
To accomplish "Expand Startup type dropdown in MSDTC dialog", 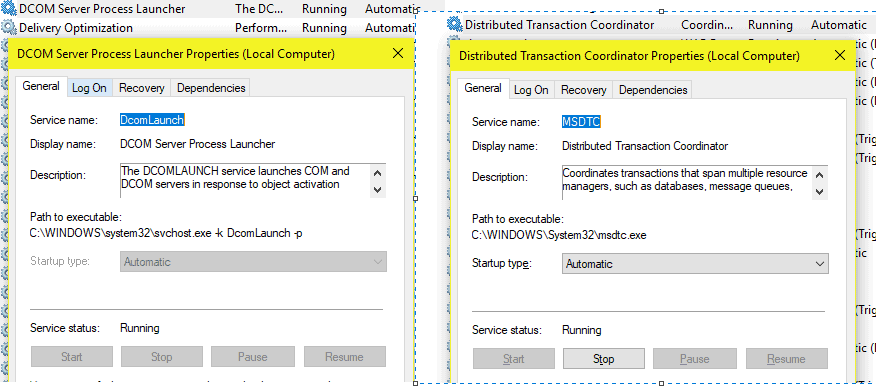I will click(x=695, y=264).
